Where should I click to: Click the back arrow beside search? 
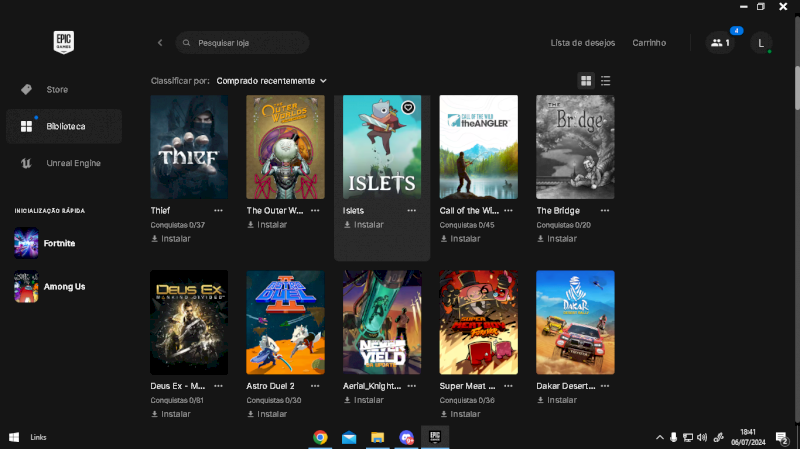coord(160,43)
